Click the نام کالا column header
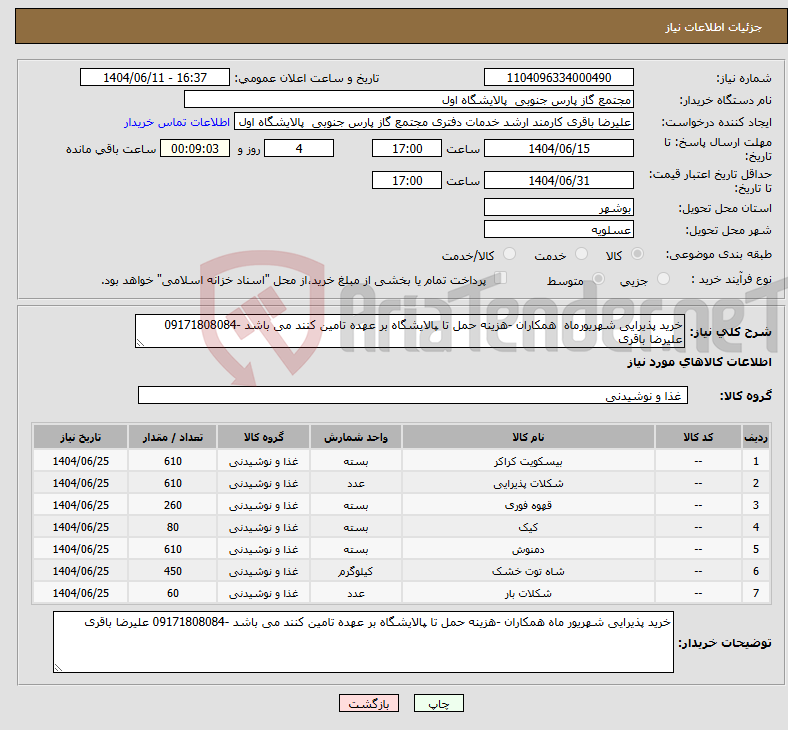This screenshot has height=730, width=788. tap(528, 438)
